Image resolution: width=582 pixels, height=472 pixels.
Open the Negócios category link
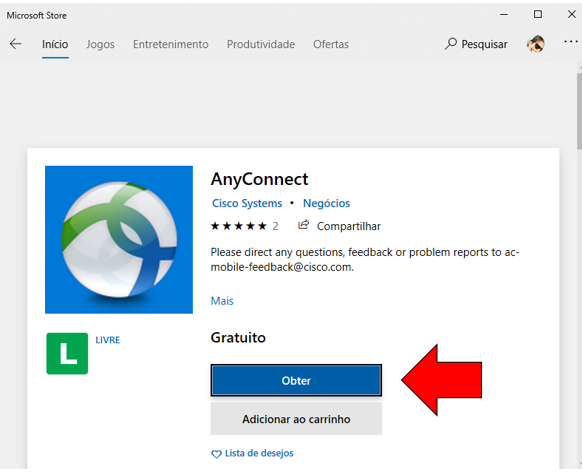coord(326,203)
